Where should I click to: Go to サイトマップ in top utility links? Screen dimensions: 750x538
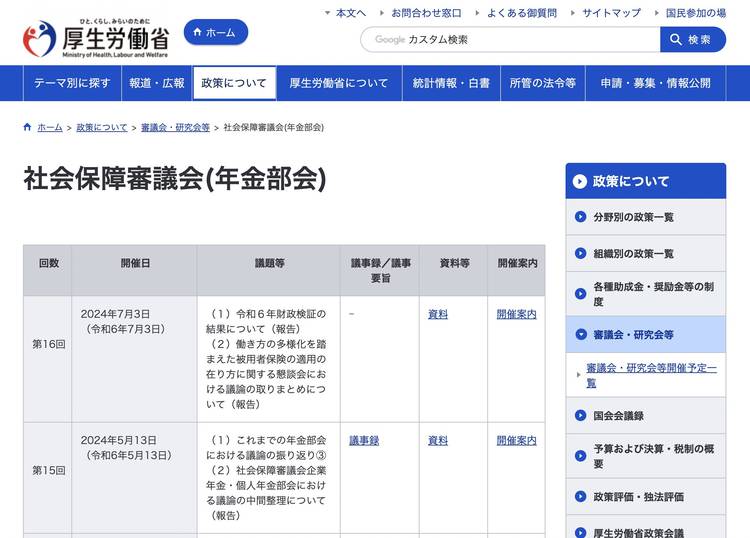(x=611, y=13)
